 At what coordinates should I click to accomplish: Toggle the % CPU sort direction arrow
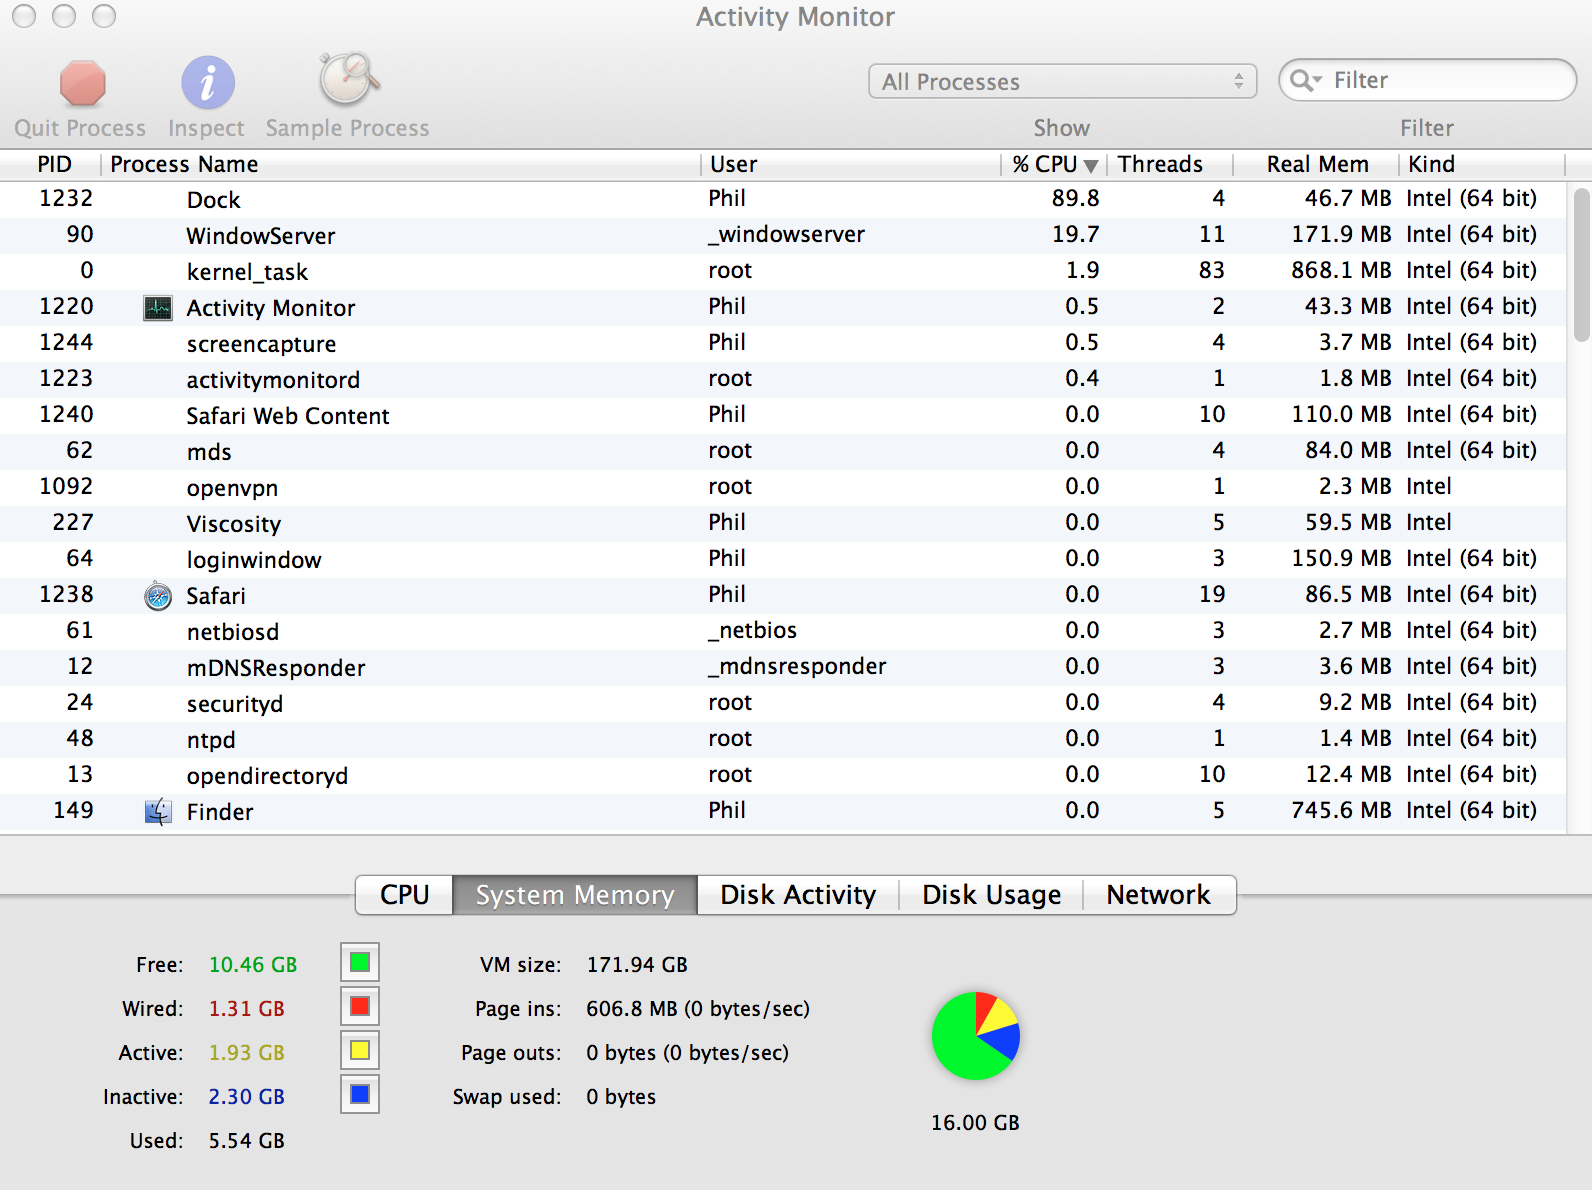pyautogui.click(x=1091, y=166)
